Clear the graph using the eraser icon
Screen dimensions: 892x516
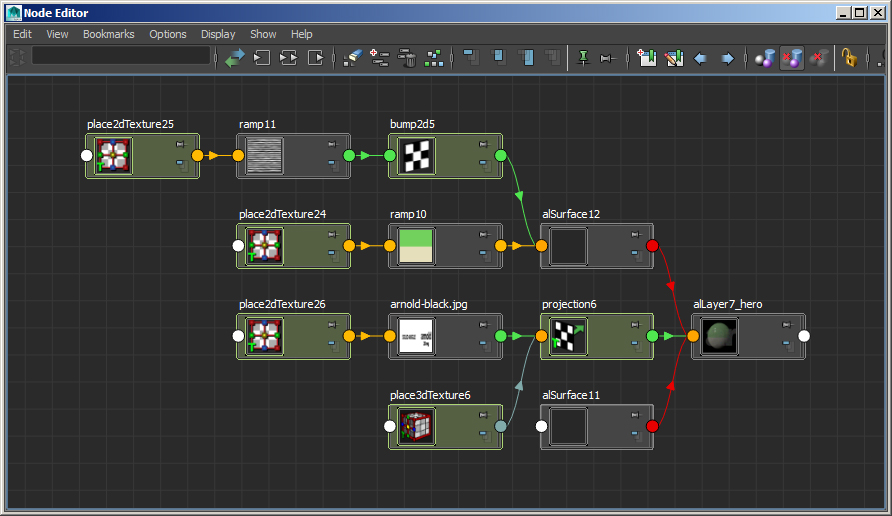[352, 58]
